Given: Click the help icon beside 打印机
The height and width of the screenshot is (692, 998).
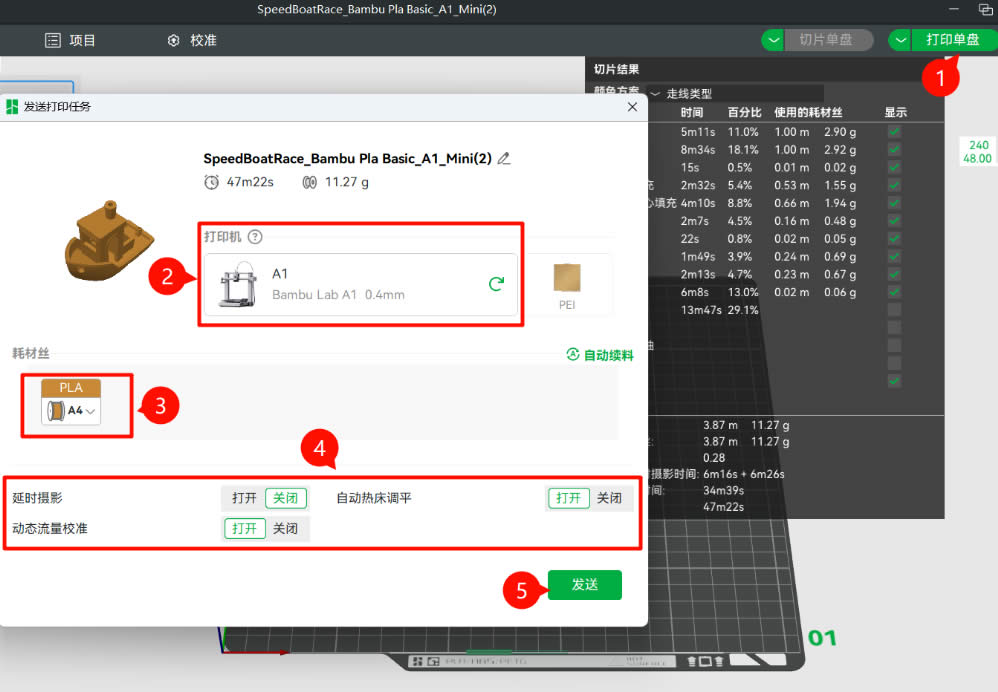Looking at the screenshot, I should (255, 237).
